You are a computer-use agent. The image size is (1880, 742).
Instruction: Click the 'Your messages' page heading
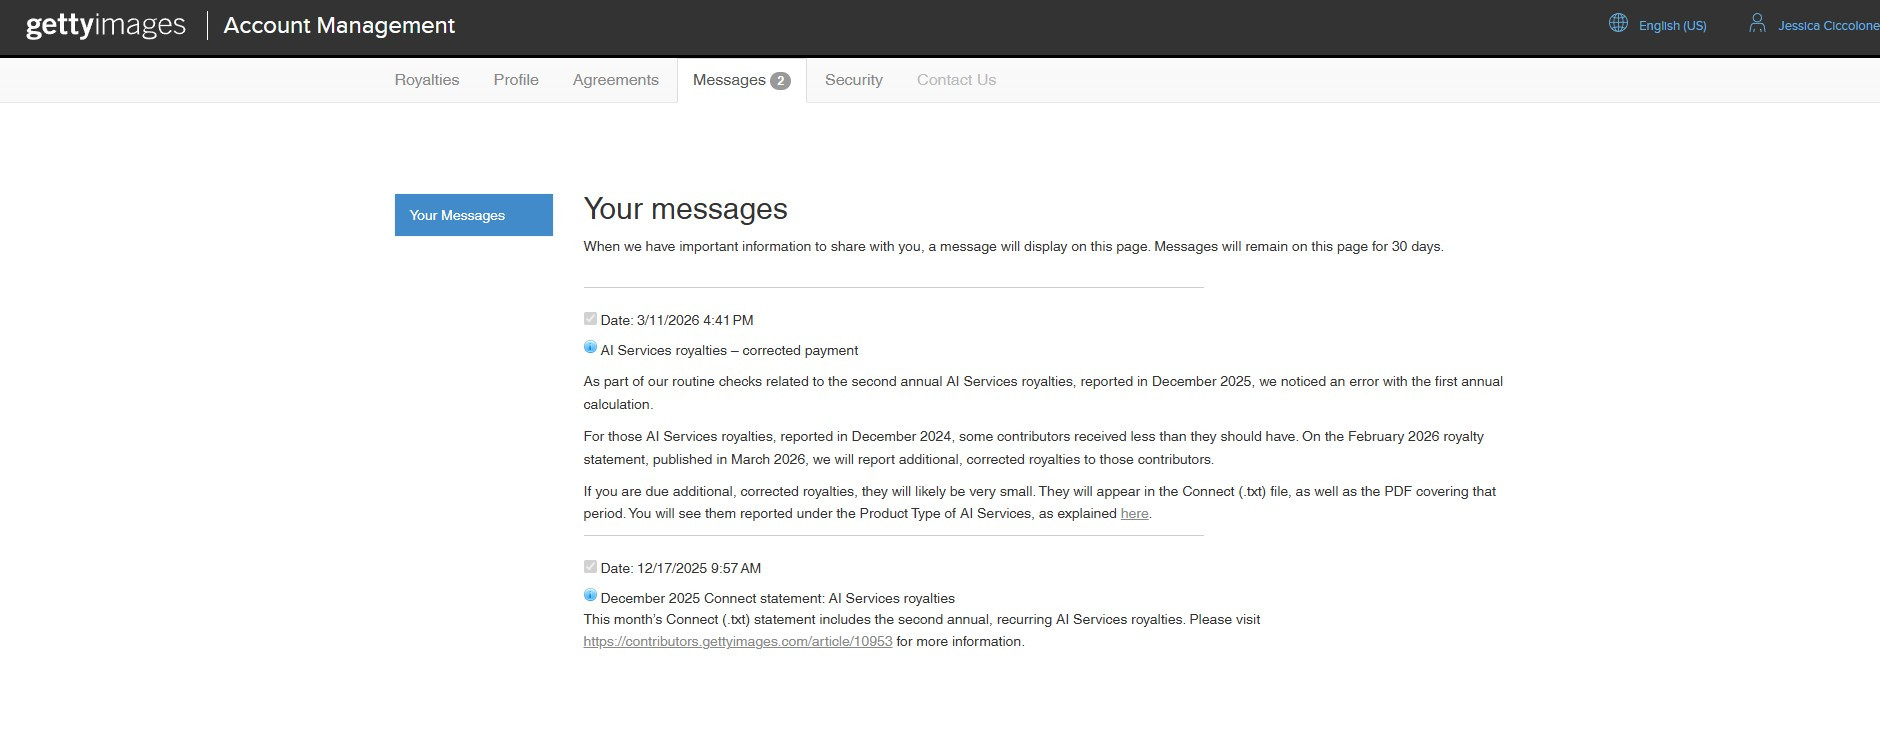[x=686, y=209]
